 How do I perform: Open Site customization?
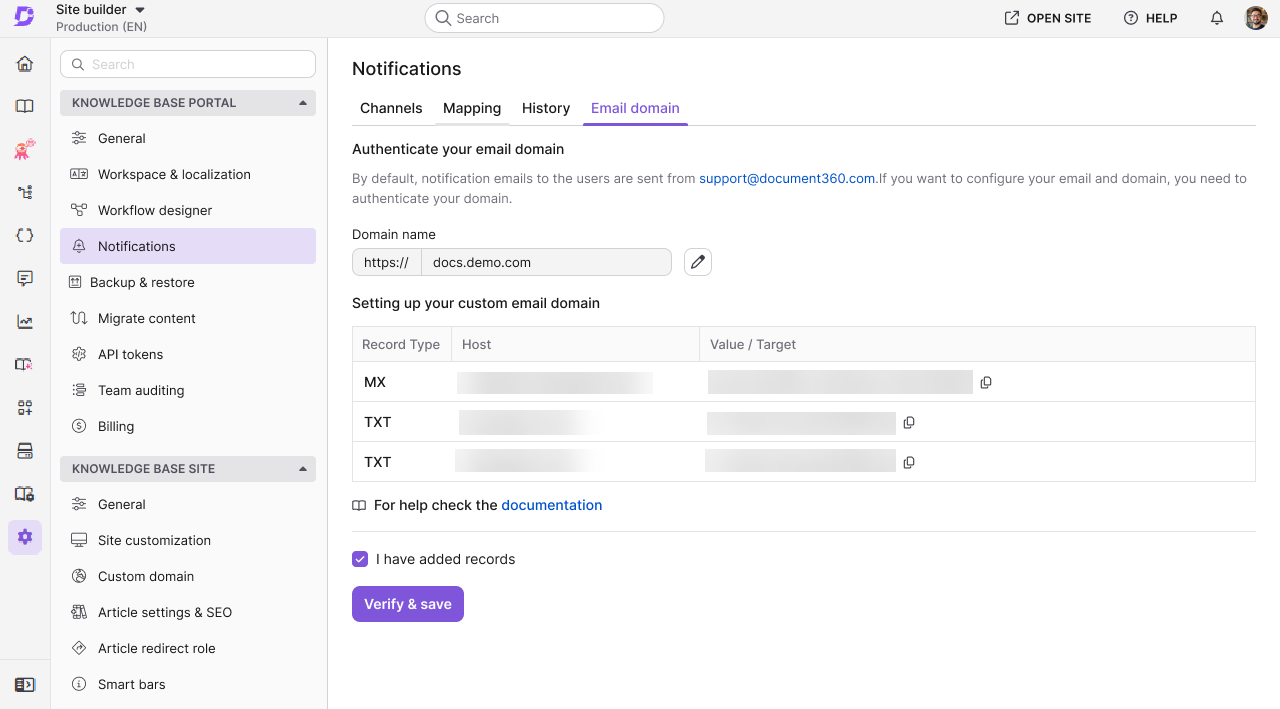coord(188,540)
